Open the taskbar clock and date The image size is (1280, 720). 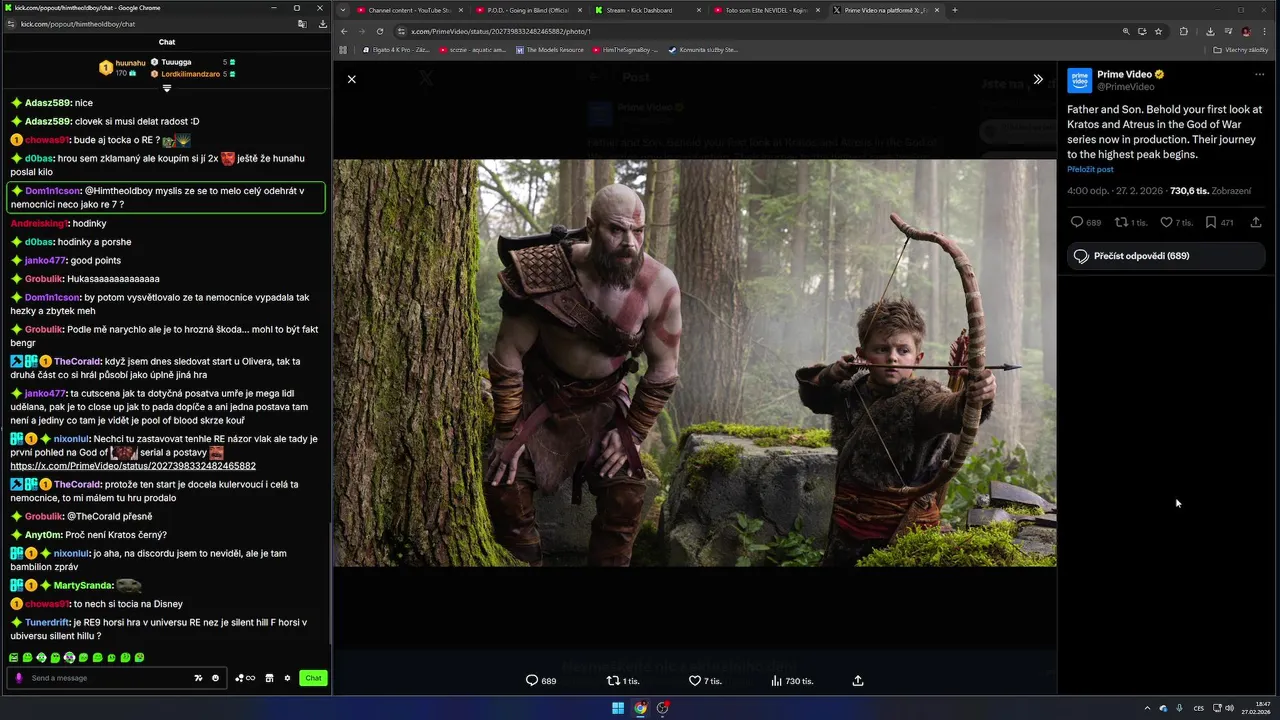(1255, 708)
